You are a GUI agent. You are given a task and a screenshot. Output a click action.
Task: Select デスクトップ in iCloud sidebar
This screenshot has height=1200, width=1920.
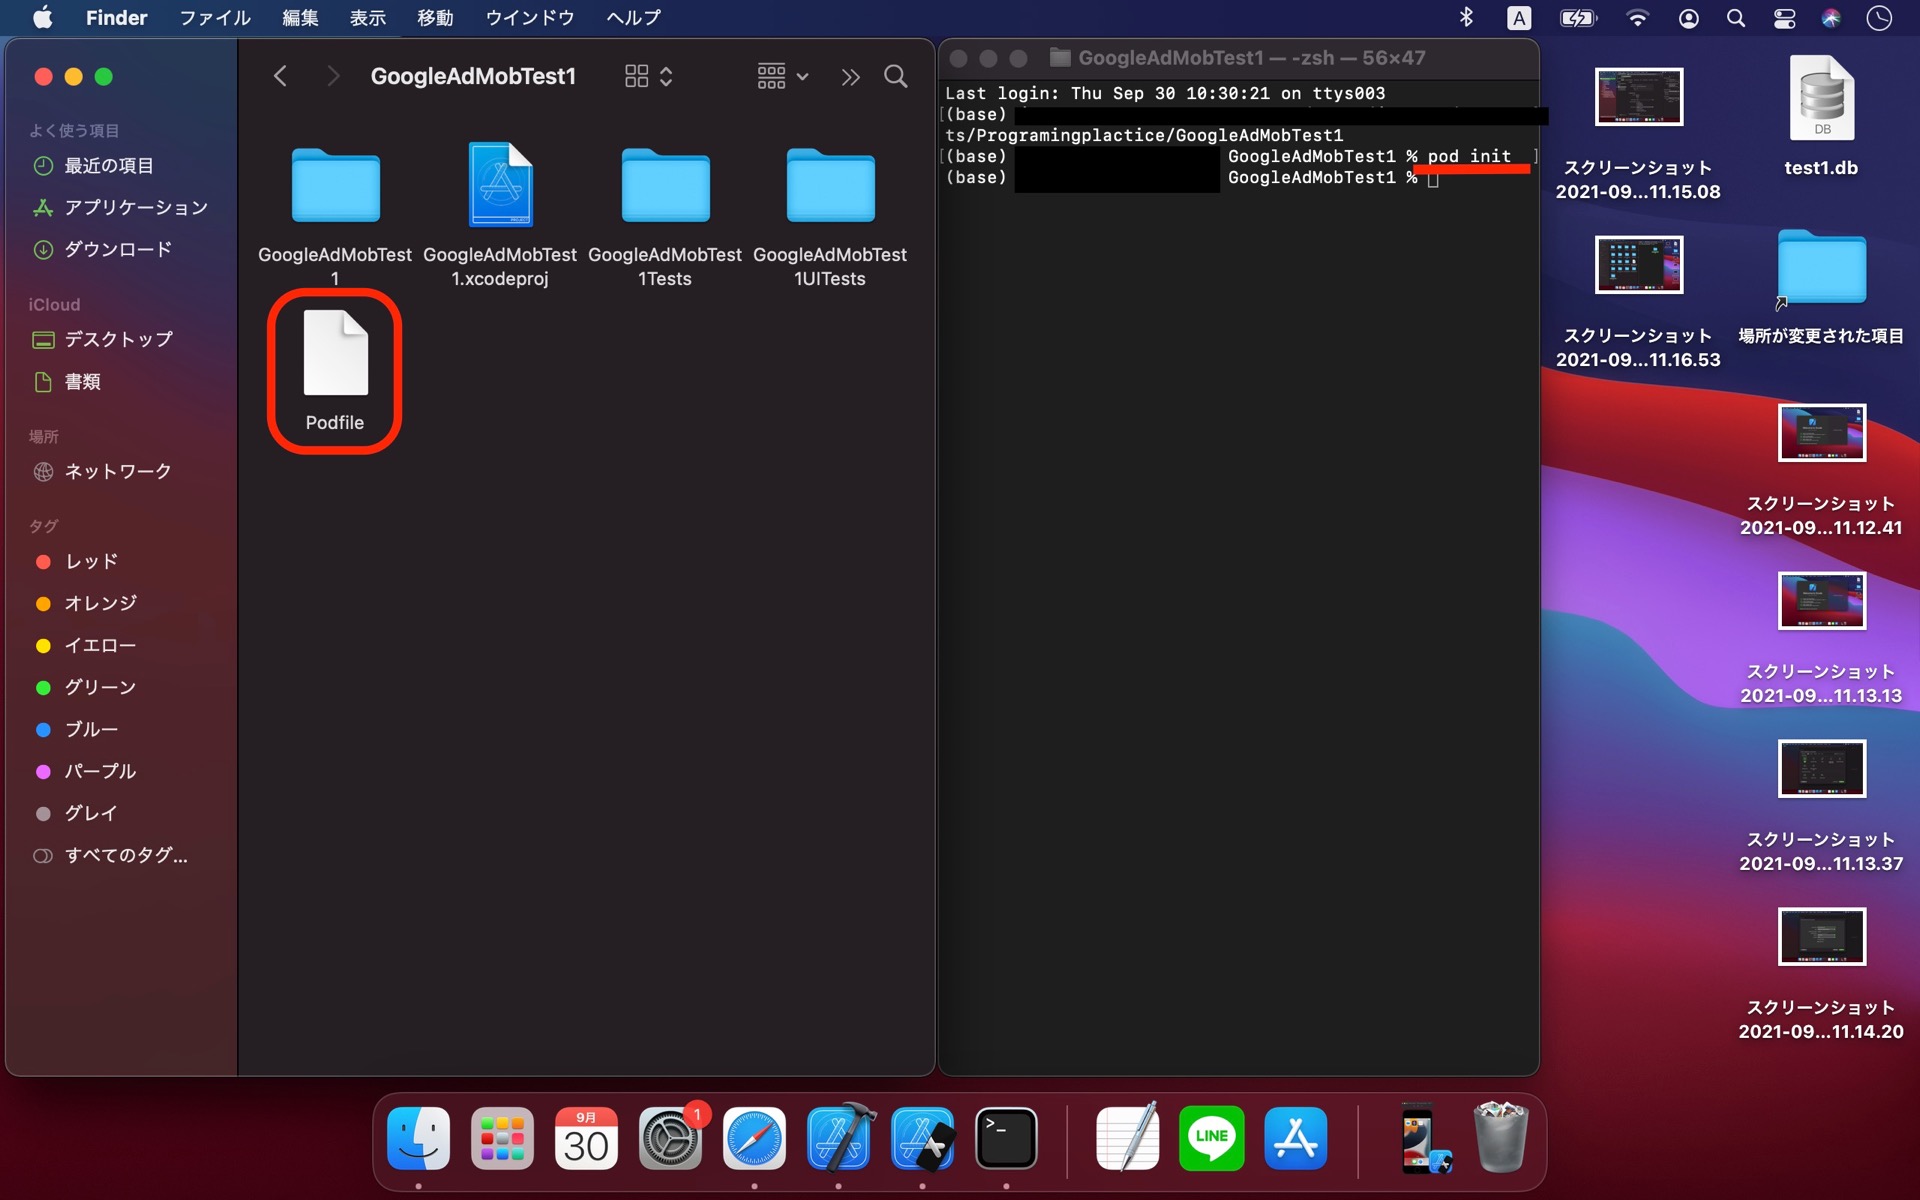(x=118, y=340)
